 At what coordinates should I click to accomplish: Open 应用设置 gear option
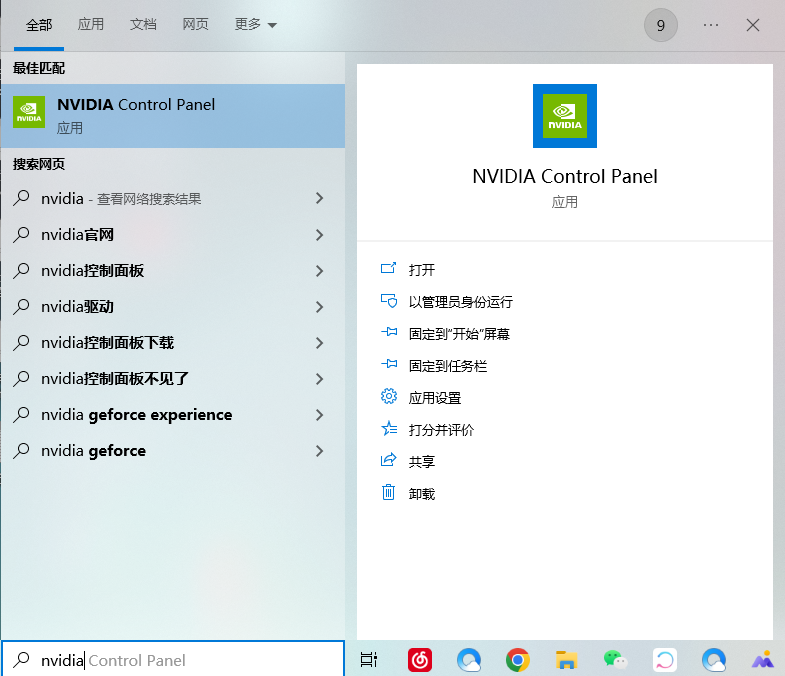click(434, 398)
